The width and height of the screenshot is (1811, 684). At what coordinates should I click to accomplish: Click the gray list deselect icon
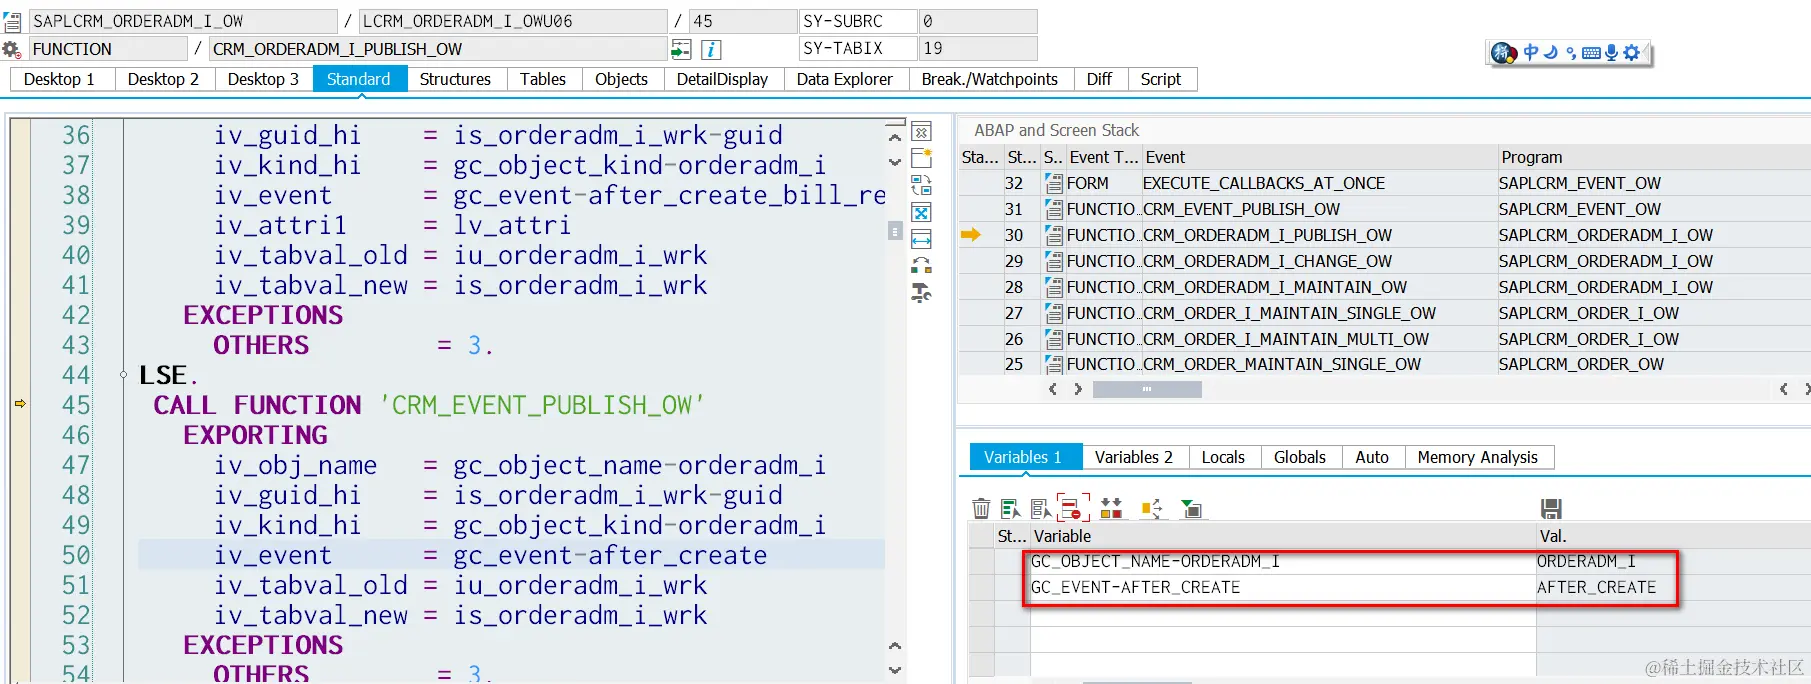[x=1040, y=509]
